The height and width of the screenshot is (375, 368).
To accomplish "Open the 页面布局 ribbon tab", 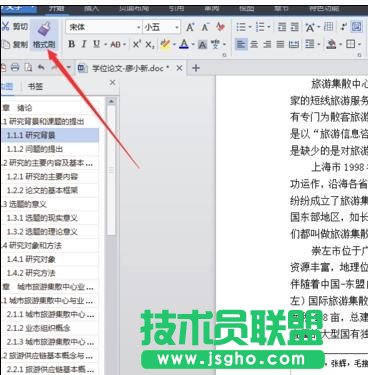I will 134,8.
